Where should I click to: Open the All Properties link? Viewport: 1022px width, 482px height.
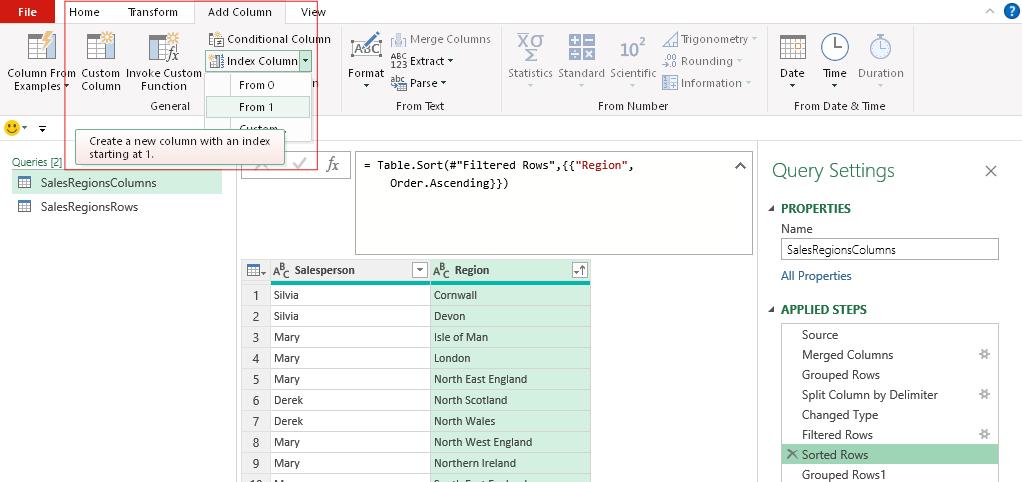(816, 276)
